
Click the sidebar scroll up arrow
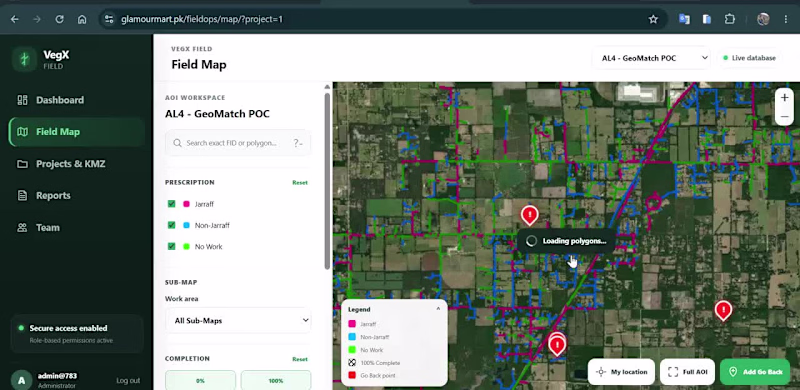(x=328, y=87)
